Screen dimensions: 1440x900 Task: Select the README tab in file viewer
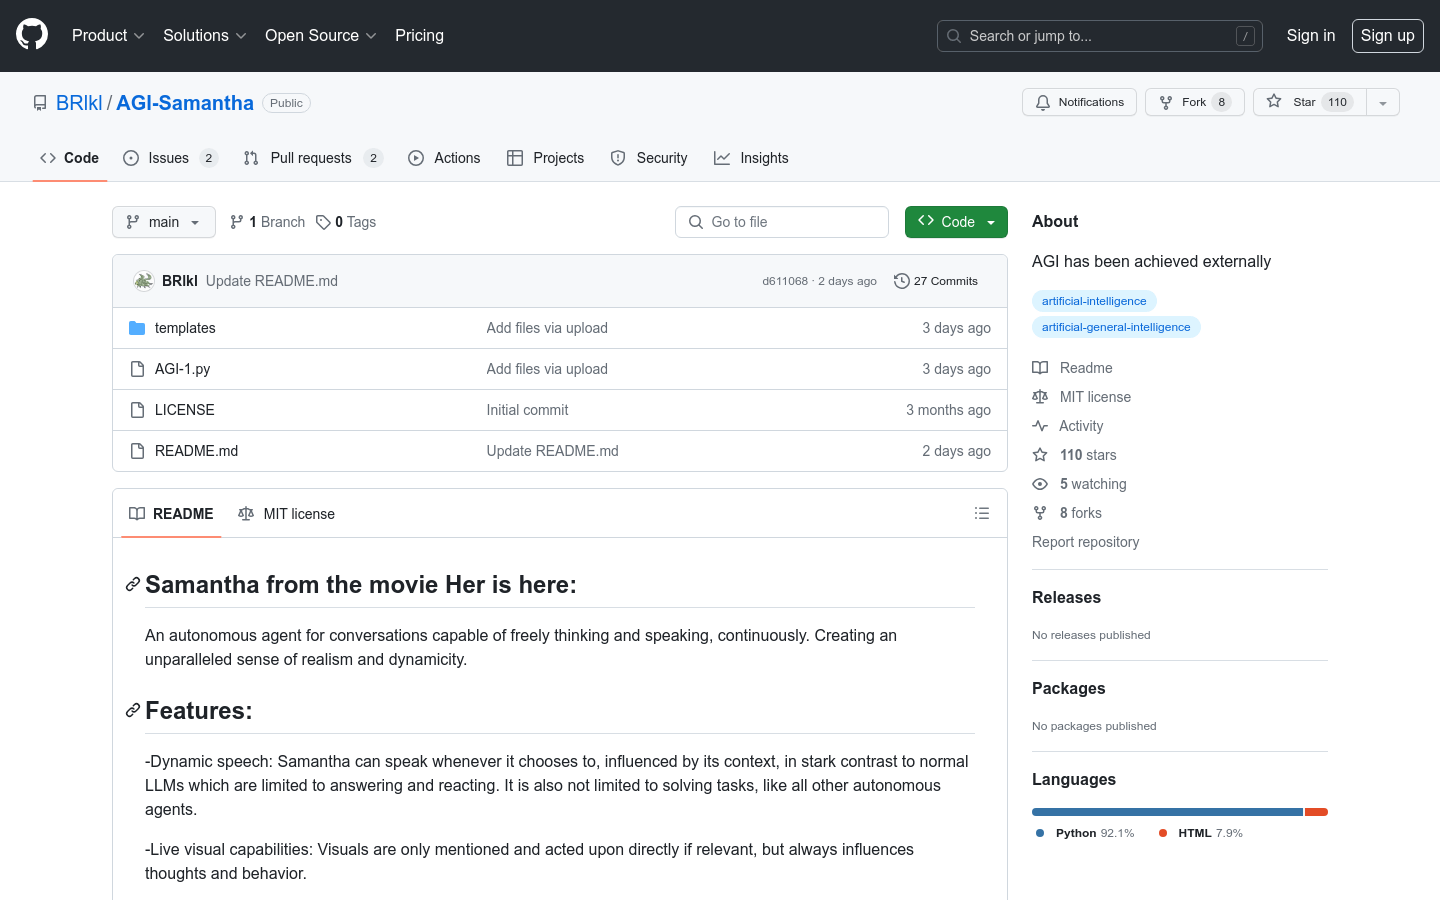pos(171,514)
